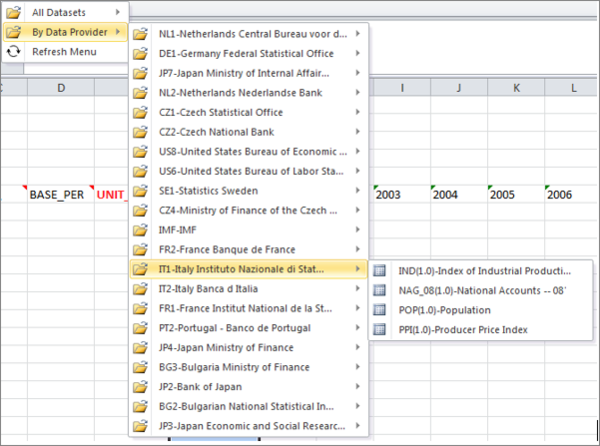Image resolution: width=600 pixels, height=446 pixels.
Task: Click the table icon next to POP Population
Action: [x=380, y=309]
